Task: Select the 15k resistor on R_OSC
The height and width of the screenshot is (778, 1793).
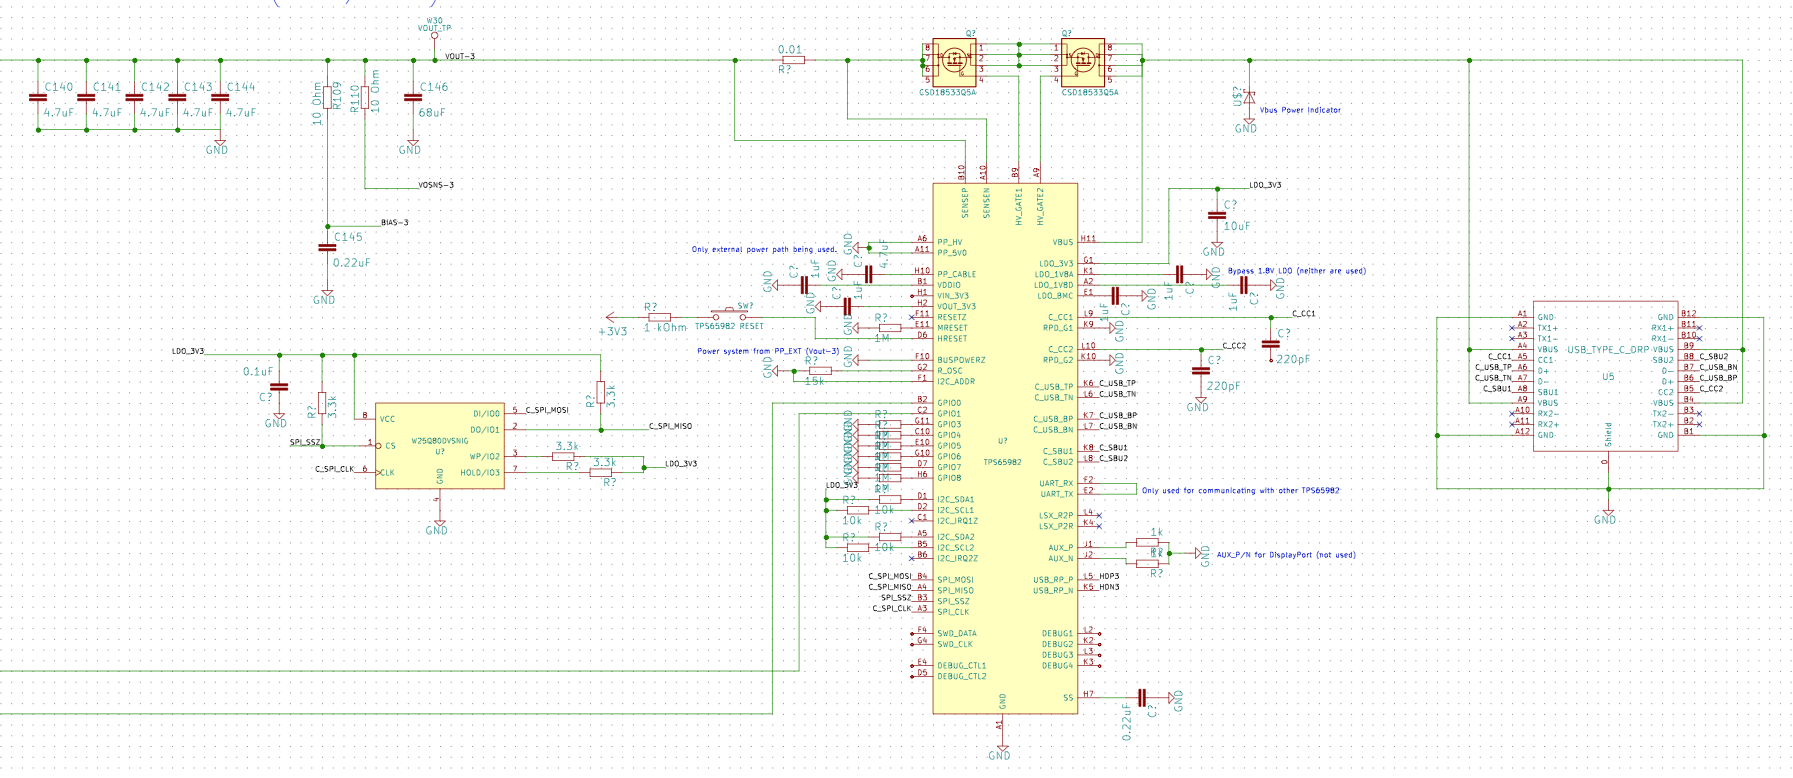Action: (x=818, y=371)
